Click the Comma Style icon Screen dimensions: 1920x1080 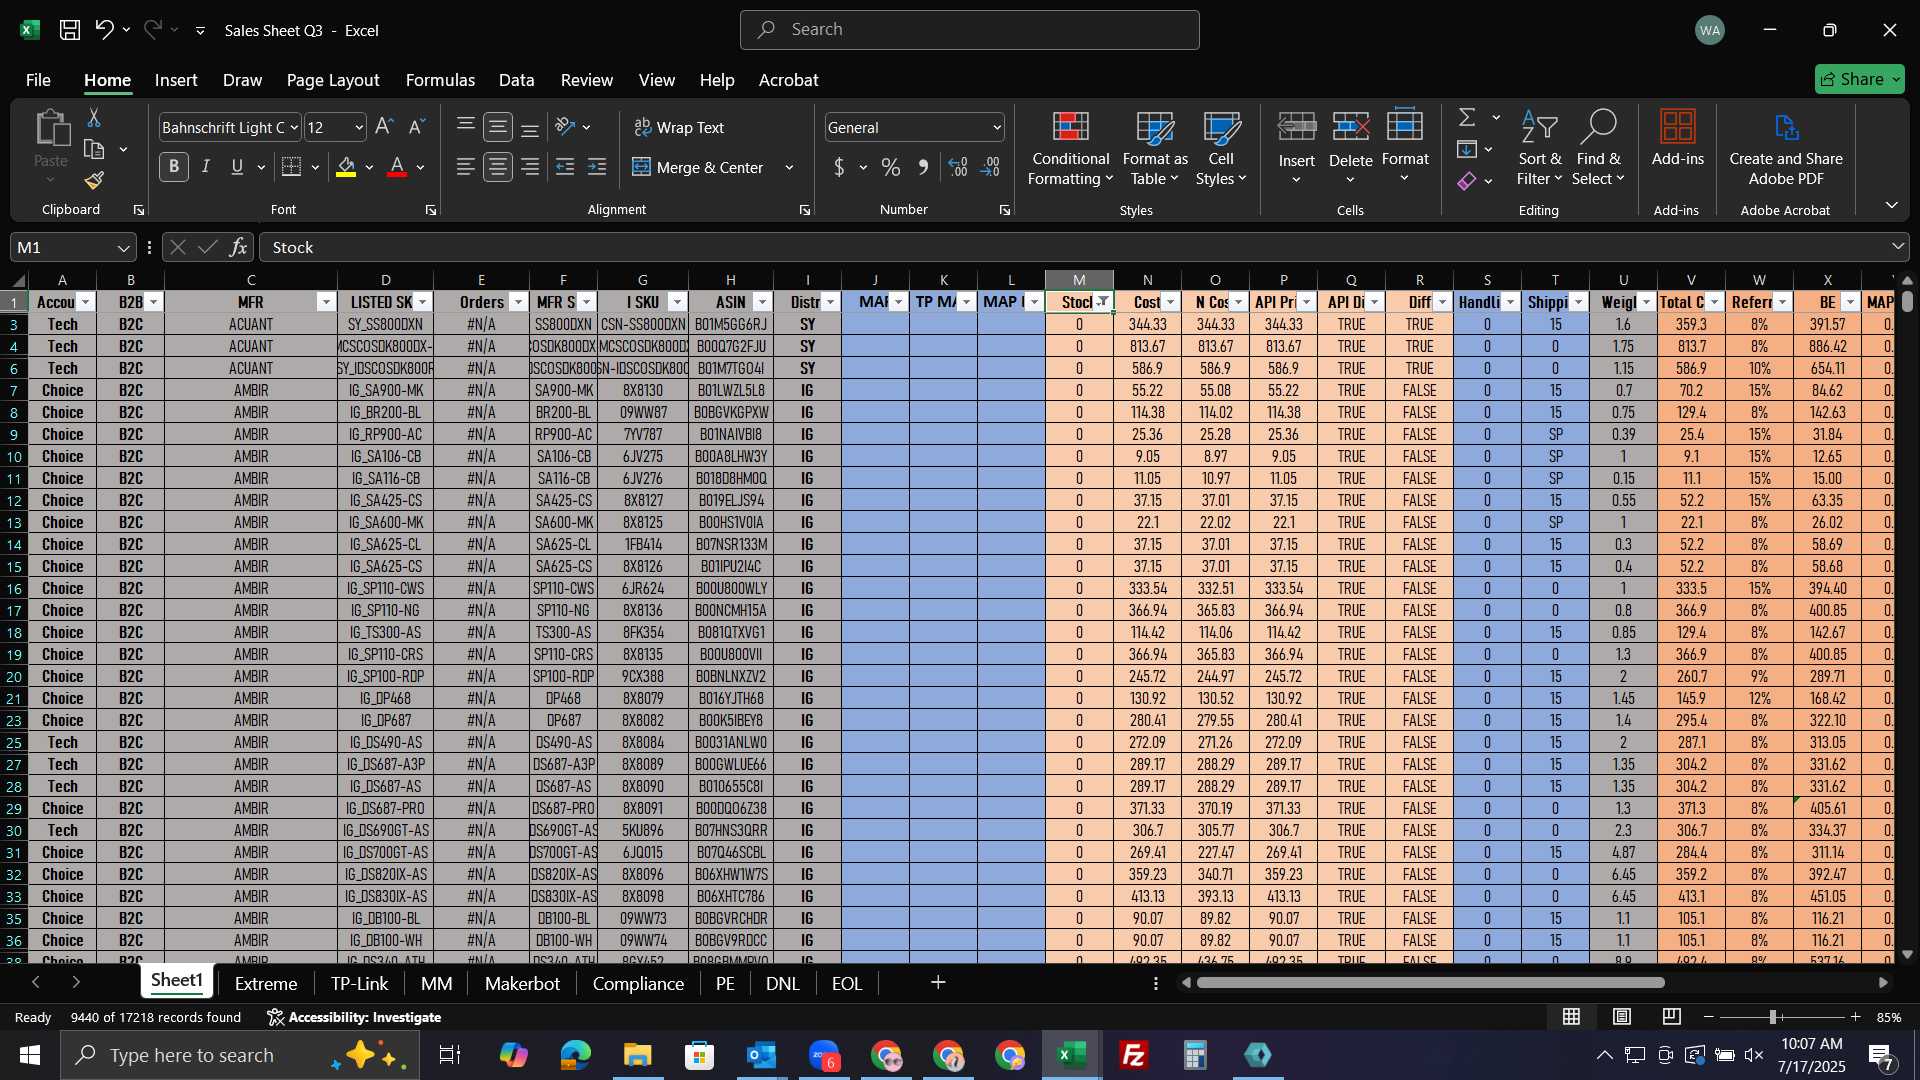(923, 167)
